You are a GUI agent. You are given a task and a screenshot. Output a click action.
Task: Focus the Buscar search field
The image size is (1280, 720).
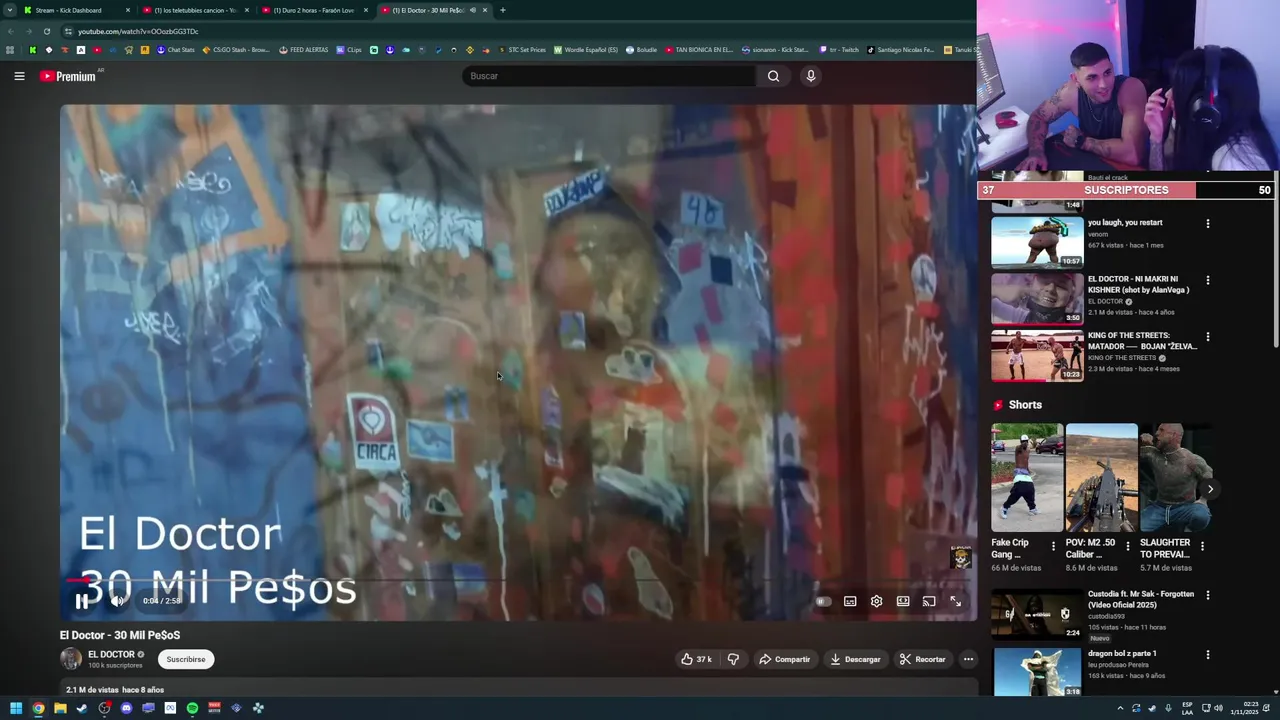(x=609, y=76)
